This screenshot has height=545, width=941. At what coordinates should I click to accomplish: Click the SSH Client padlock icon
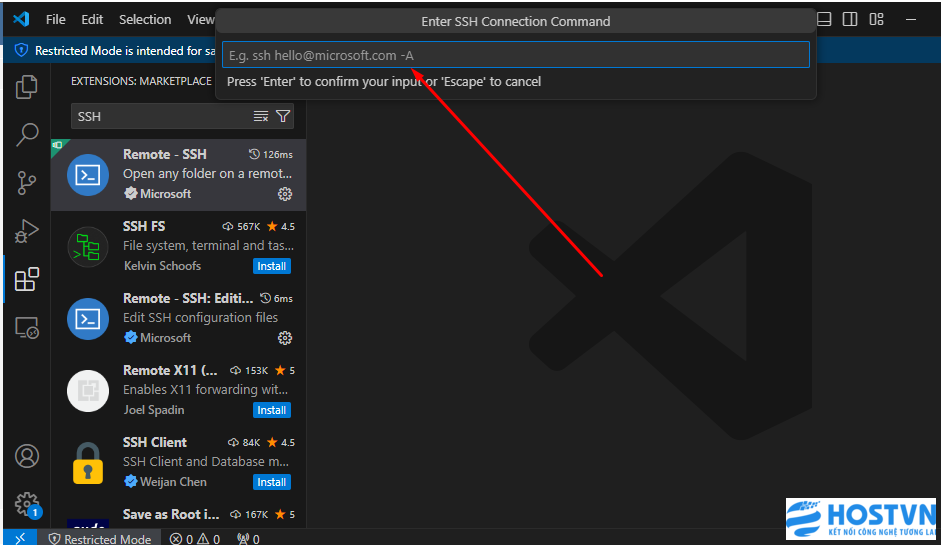pyautogui.click(x=88, y=463)
